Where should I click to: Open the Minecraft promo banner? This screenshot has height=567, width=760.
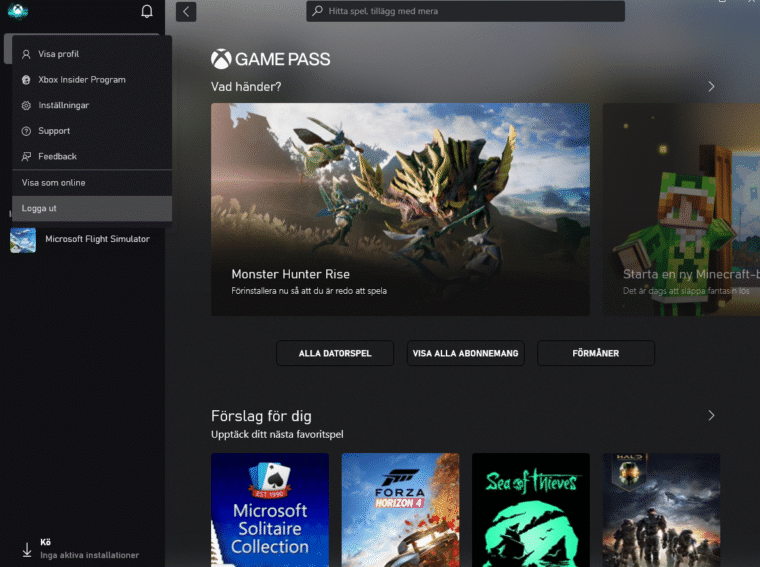(681, 209)
